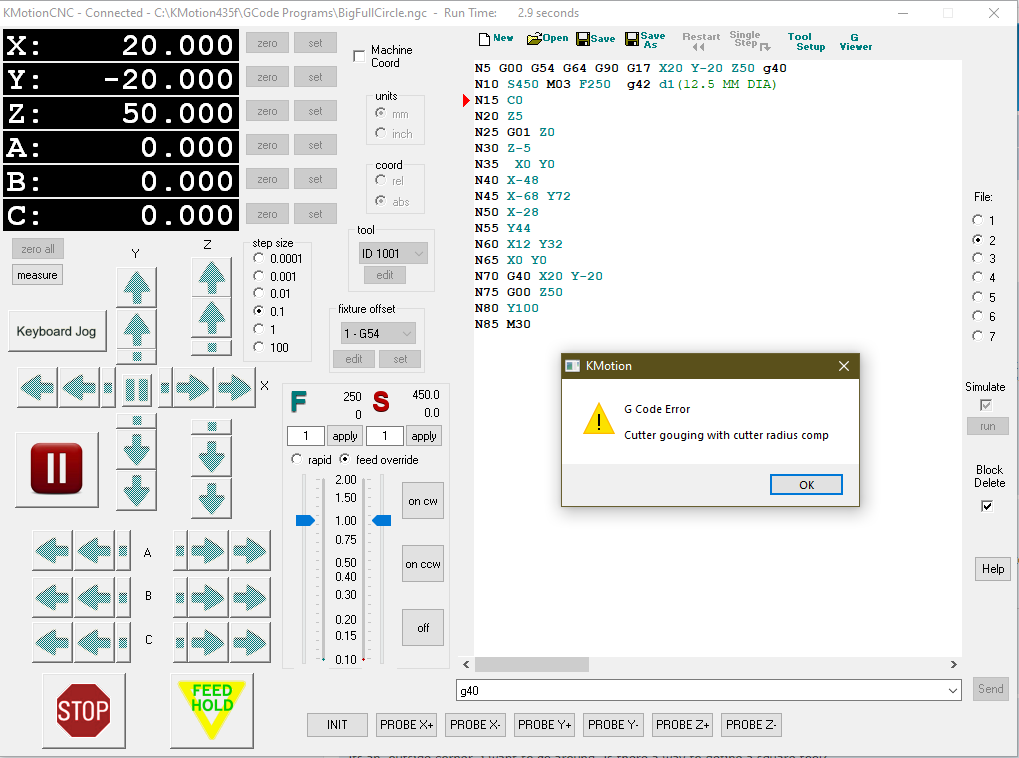Expand the g40 command history dropdown
Viewport: 1019px width, 758px height.
coord(952,690)
